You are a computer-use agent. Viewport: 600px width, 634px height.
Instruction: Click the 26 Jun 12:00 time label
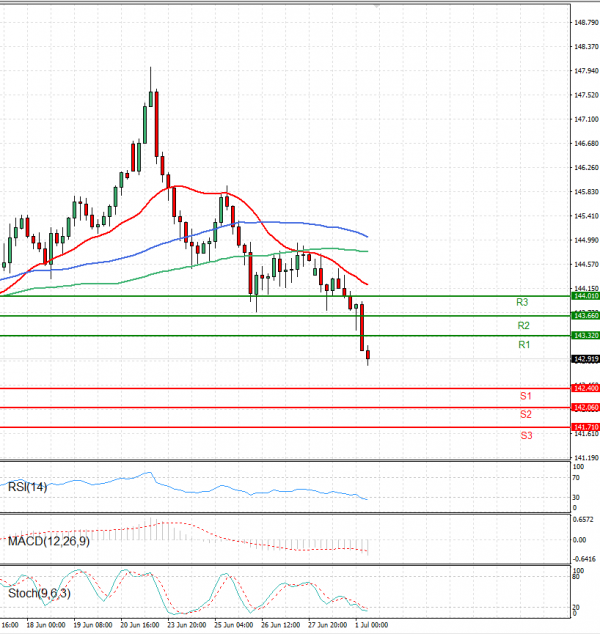(281, 625)
